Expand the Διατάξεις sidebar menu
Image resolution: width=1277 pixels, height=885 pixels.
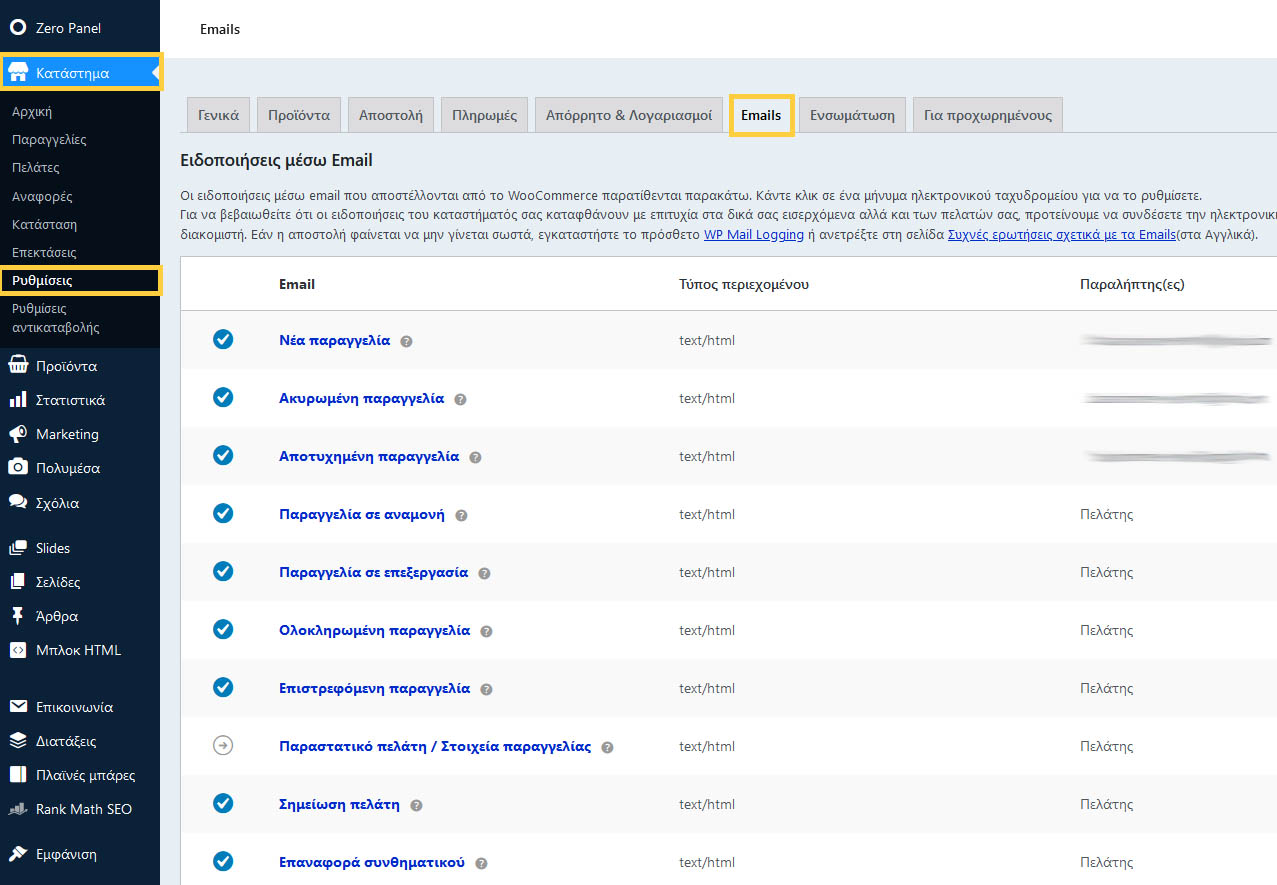66,741
